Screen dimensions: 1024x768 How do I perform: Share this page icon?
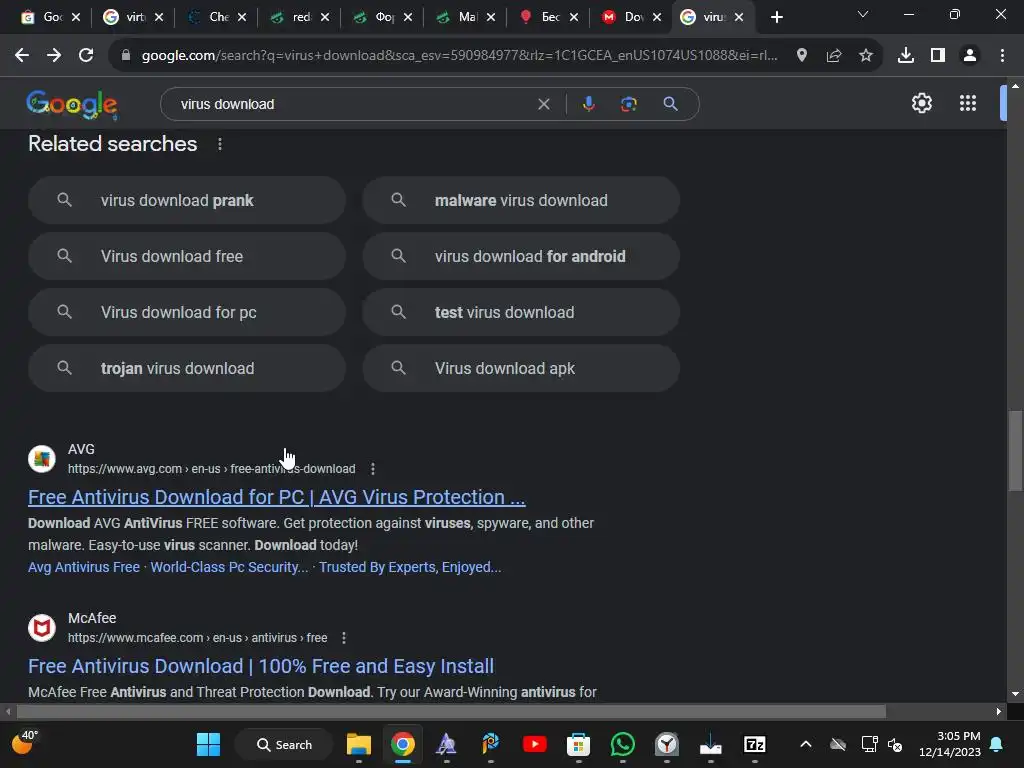833,56
